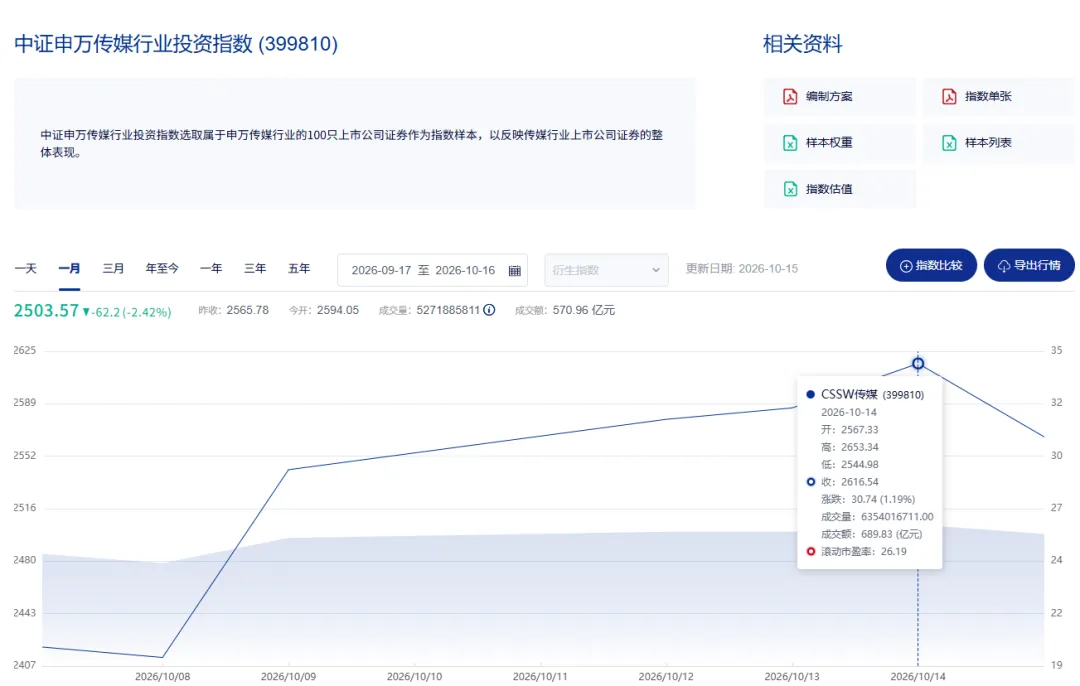Click the date range field 2026-09-17 至 2026-10-16
This screenshot has width=1080, height=686.
pyautogui.click(x=433, y=270)
